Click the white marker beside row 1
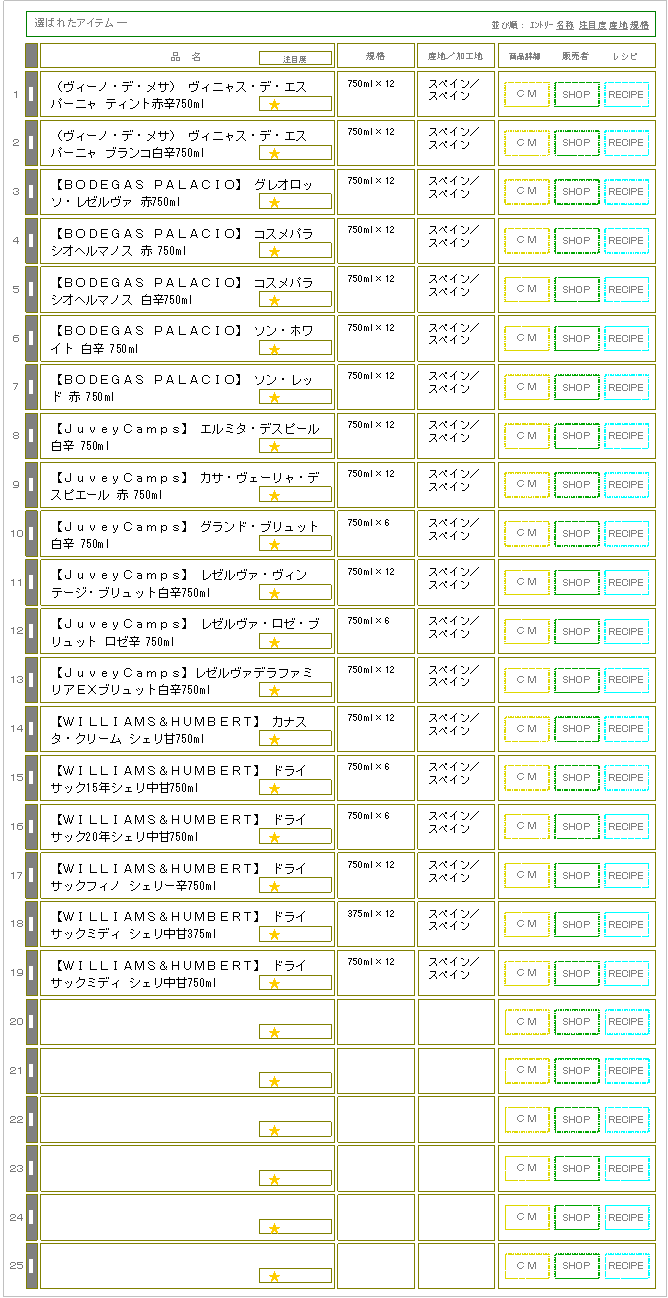The width and height of the screenshot is (668, 1298). tap(31, 95)
